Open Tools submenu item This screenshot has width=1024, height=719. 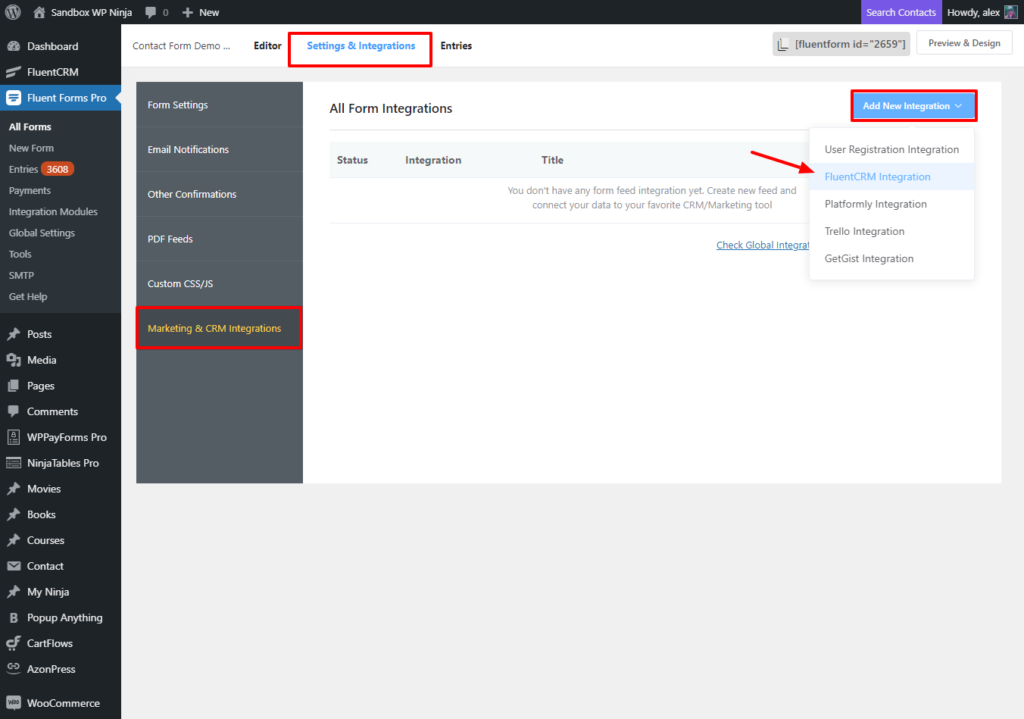click(20, 254)
